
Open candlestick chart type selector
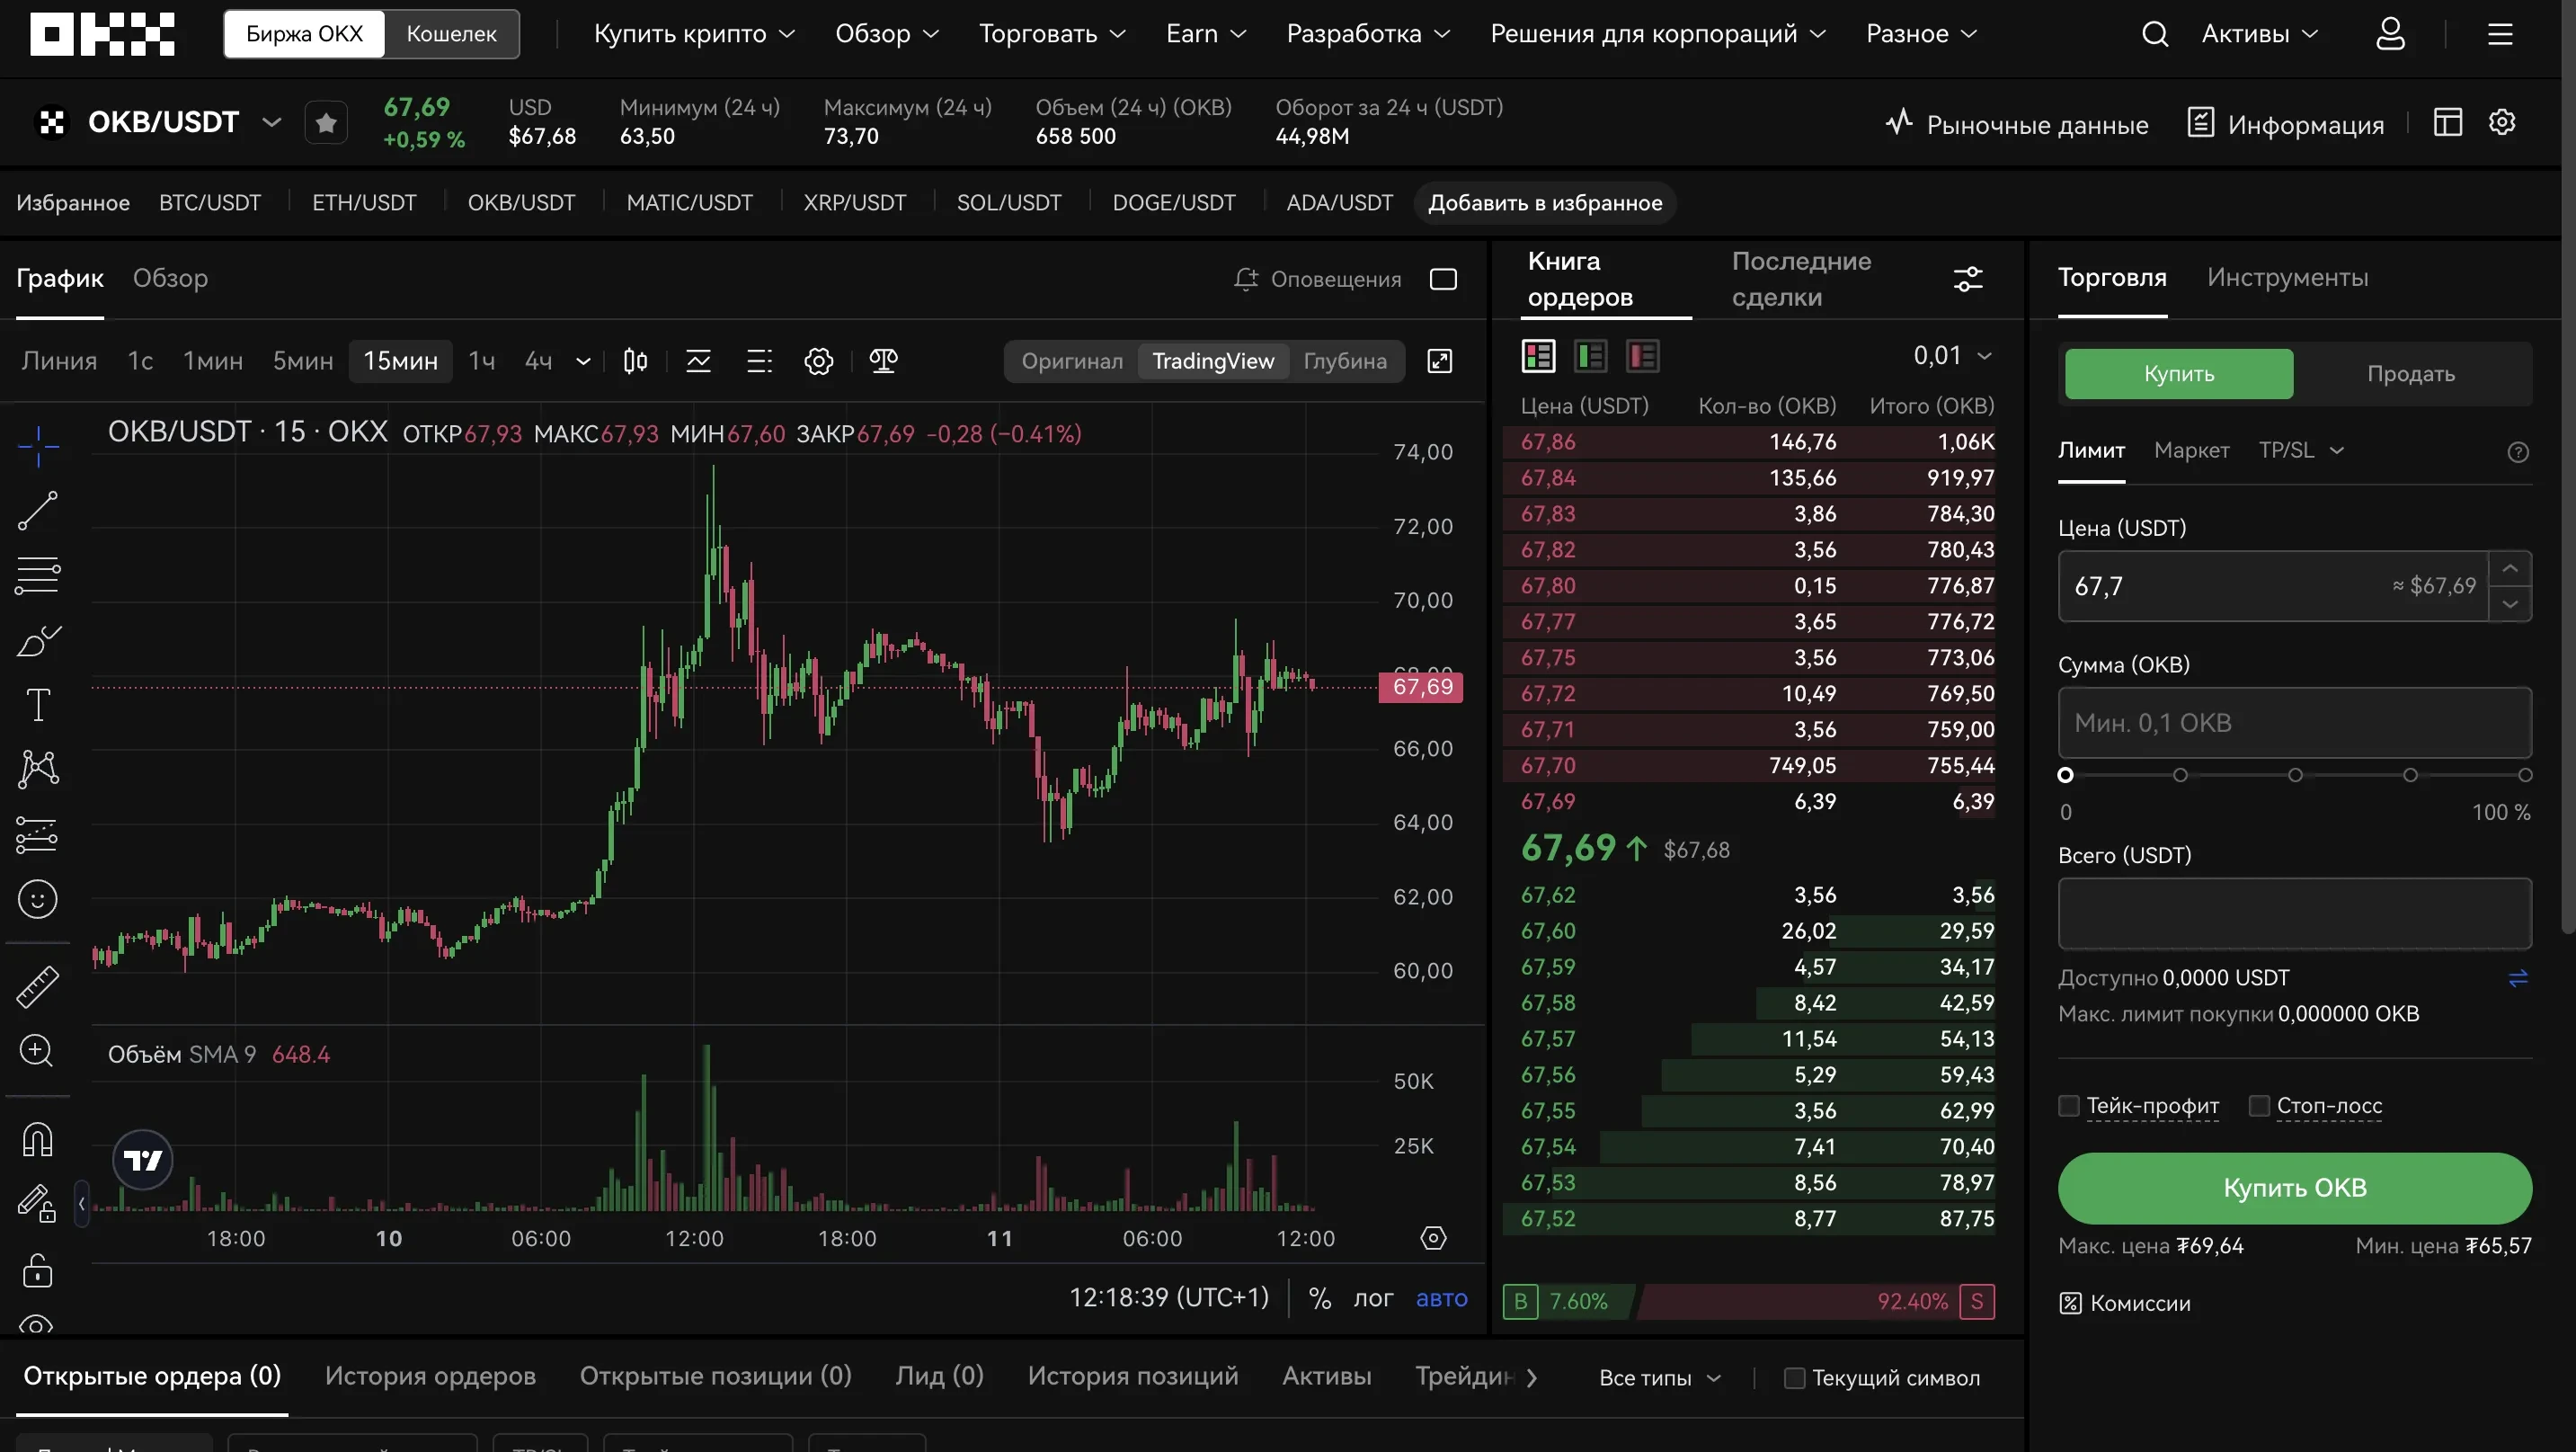(635, 361)
